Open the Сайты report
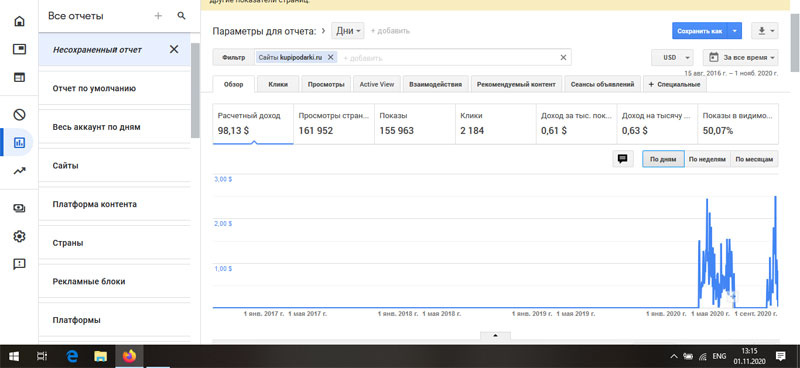This screenshot has width=800, height=368. click(x=114, y=165)
